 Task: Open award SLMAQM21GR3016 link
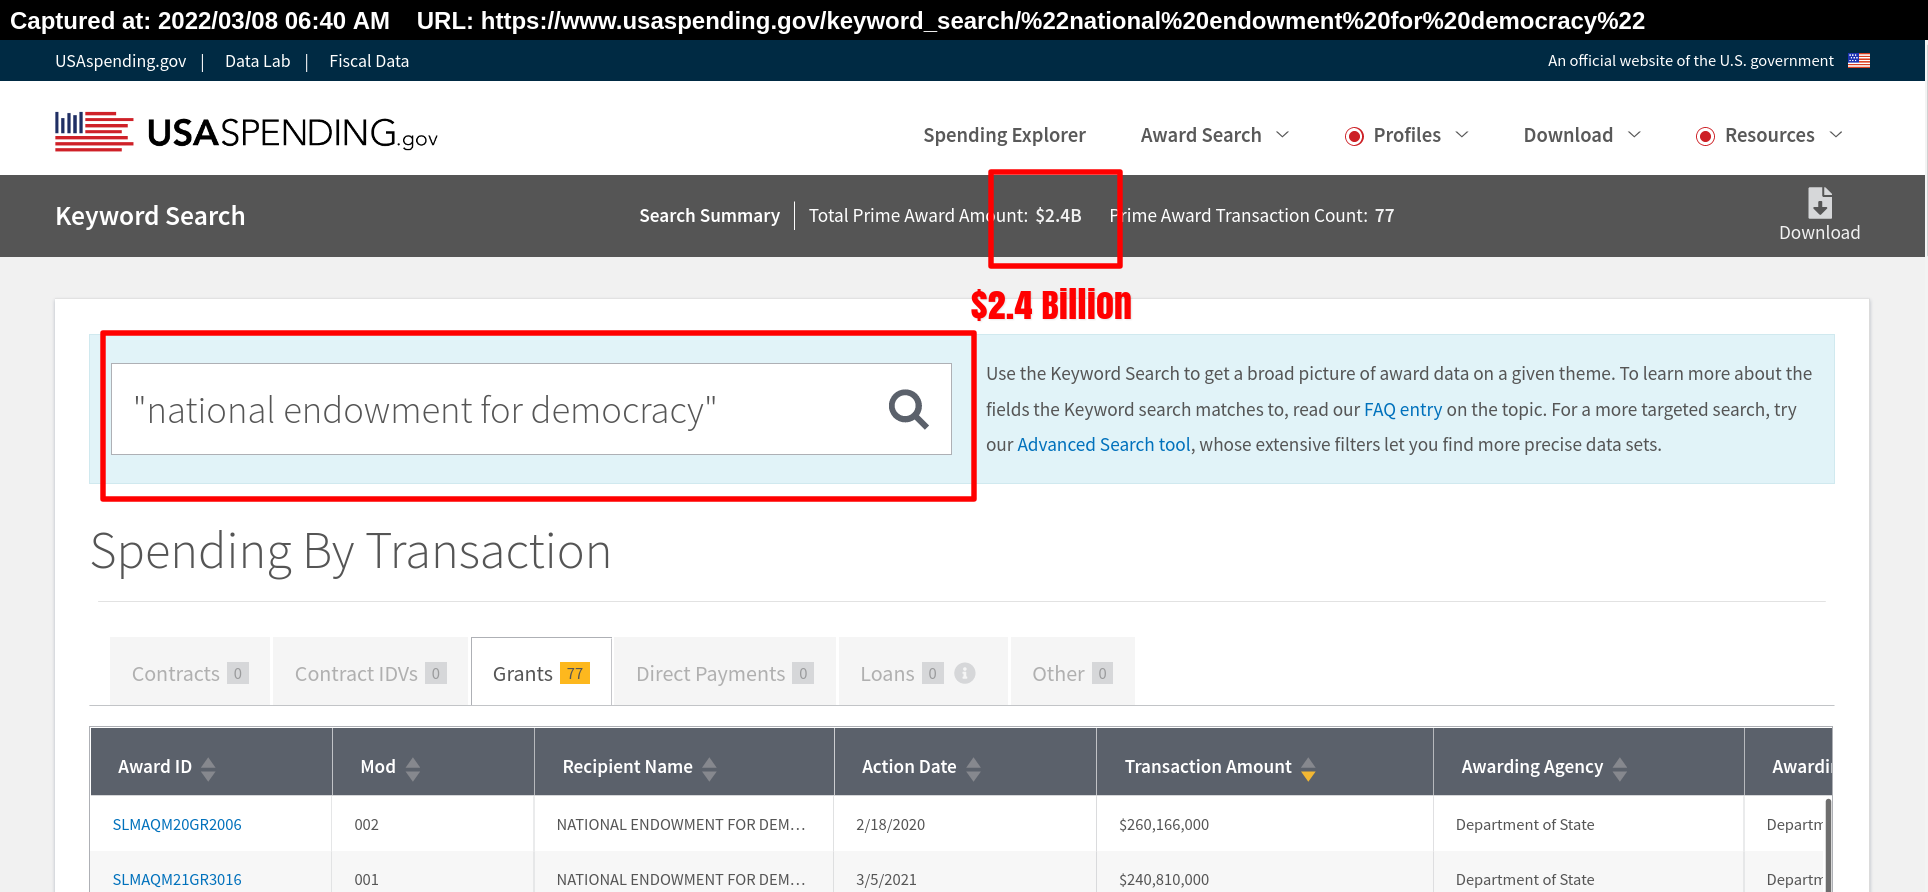coord(177,879)
